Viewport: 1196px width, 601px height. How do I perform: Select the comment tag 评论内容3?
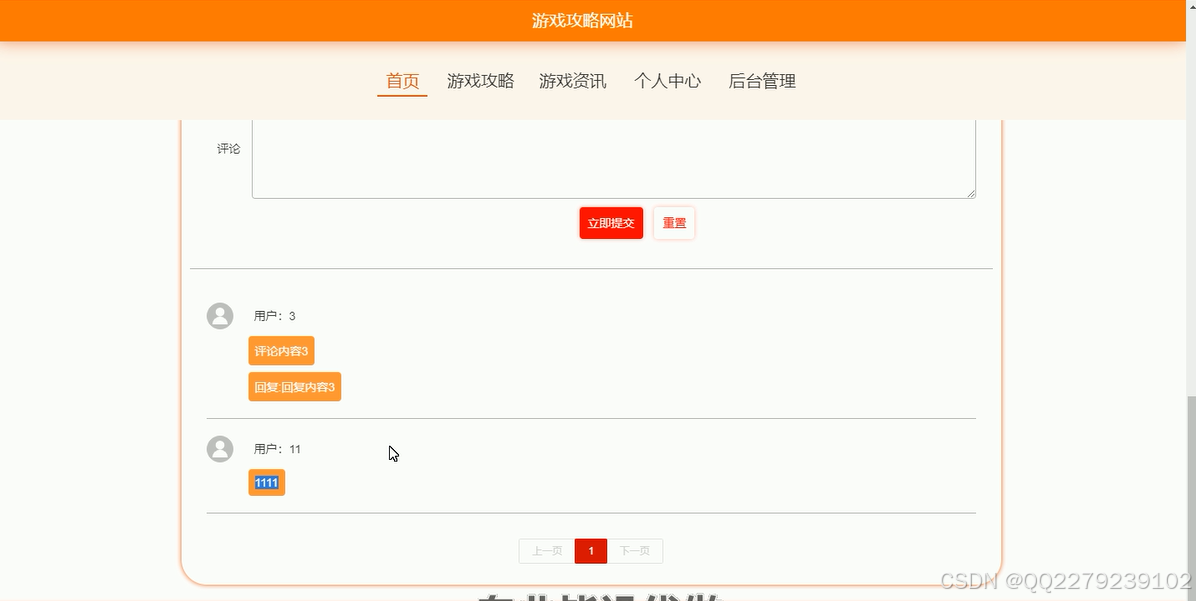coord(280,350)
